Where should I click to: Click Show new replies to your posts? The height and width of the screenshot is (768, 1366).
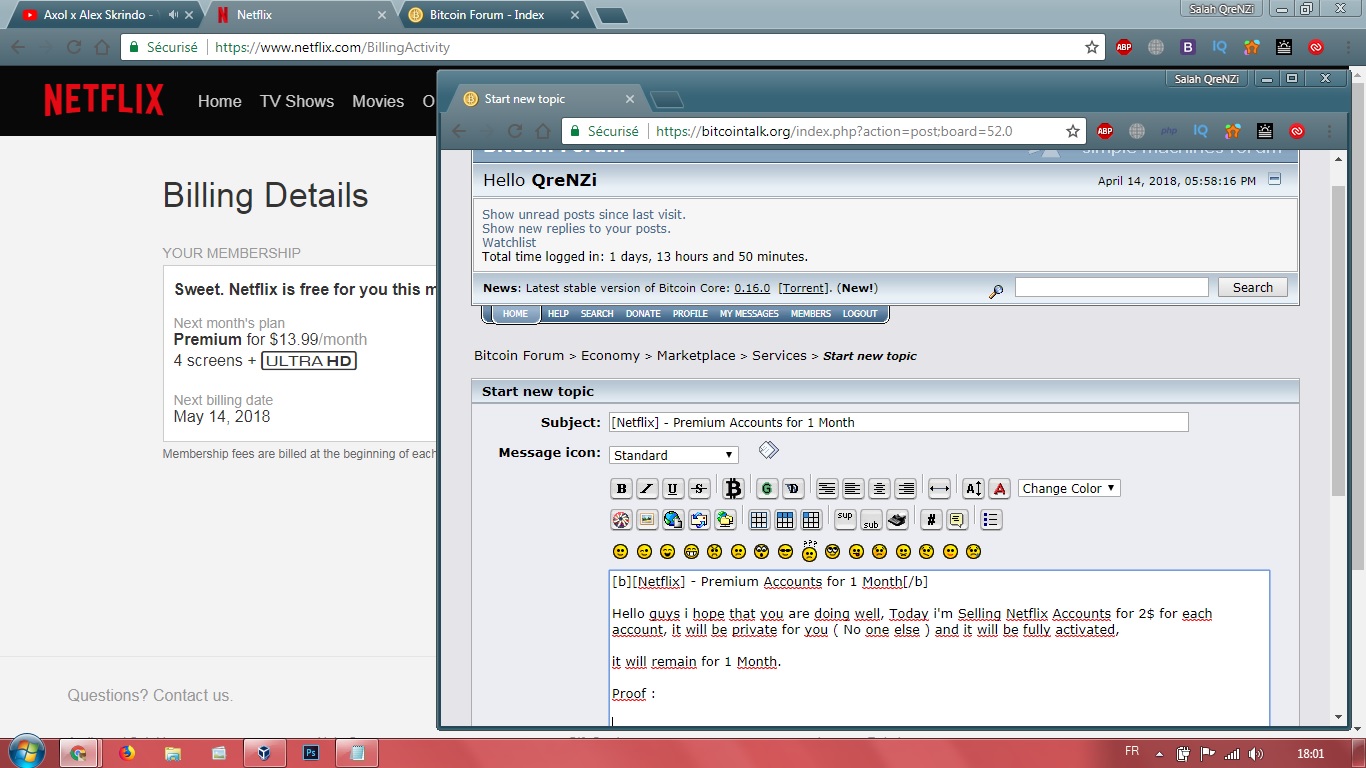coord(576,229)
